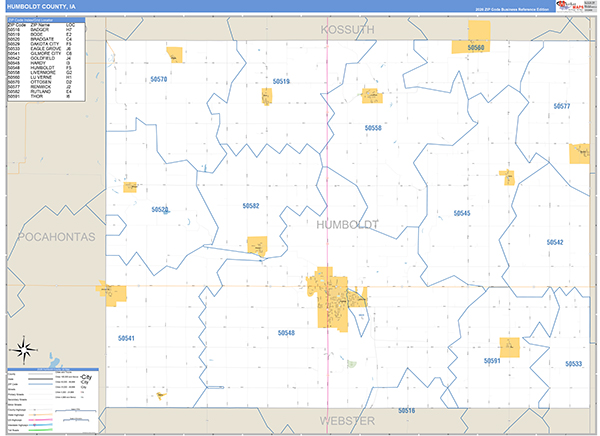This screenshot has height=436, width=600.
Task: Click the WEBSTER county label
Action: [x=347, y=421]
